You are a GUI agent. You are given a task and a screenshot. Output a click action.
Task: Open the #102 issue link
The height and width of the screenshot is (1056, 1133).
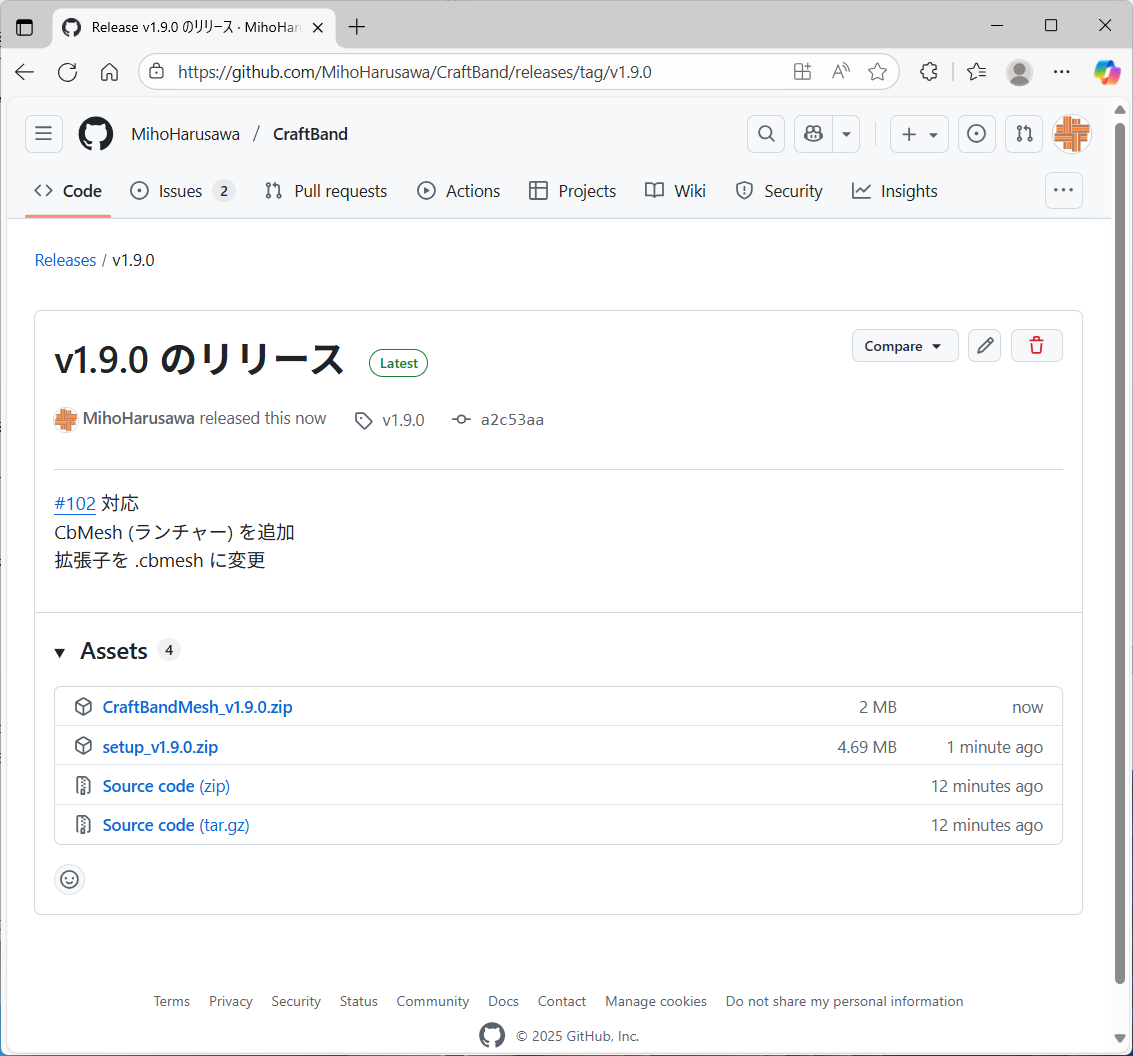pyautogui.click(x=75, y=503)
